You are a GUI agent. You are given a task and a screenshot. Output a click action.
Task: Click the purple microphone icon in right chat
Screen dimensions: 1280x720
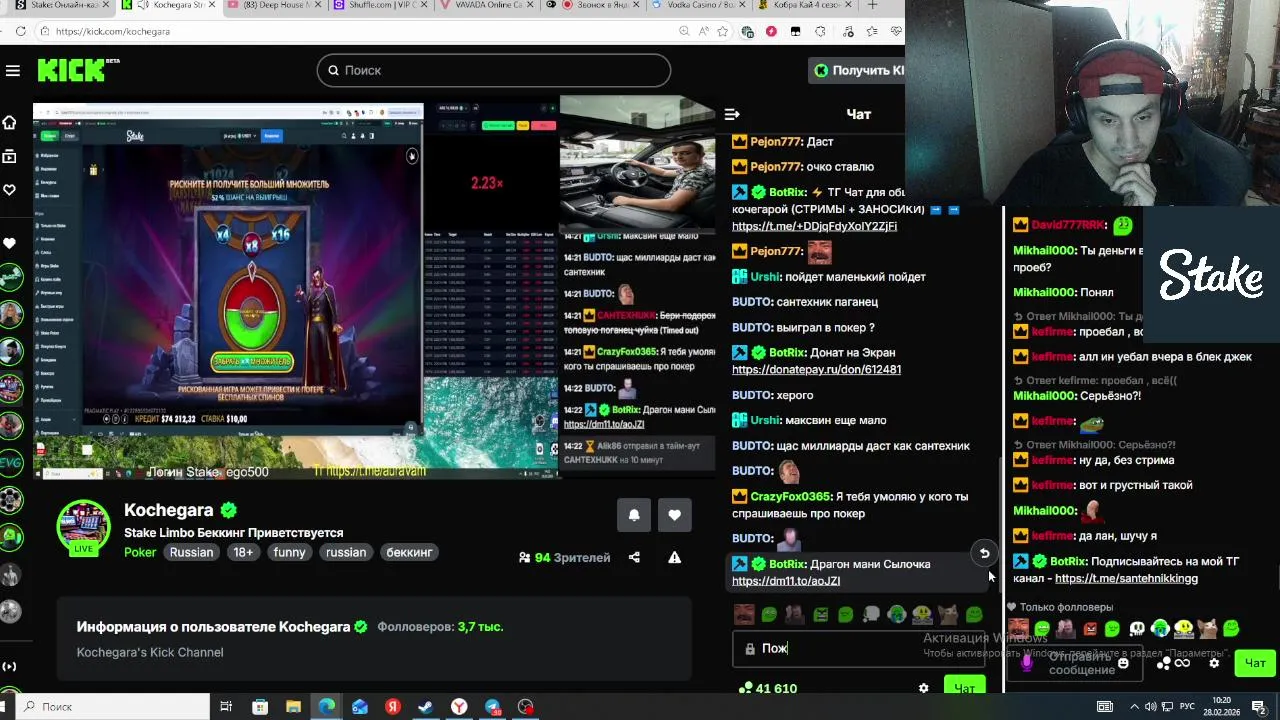click(1026, 662)
